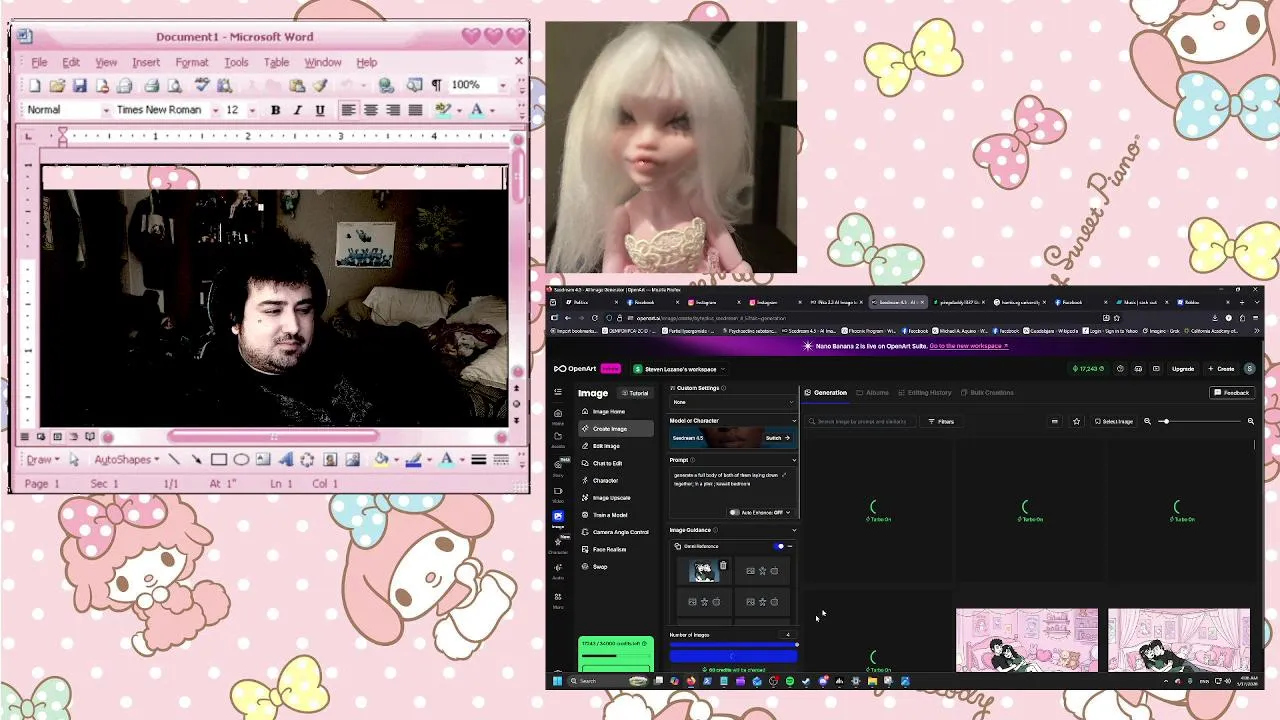Click the Select Image button

click(1114, 422)
